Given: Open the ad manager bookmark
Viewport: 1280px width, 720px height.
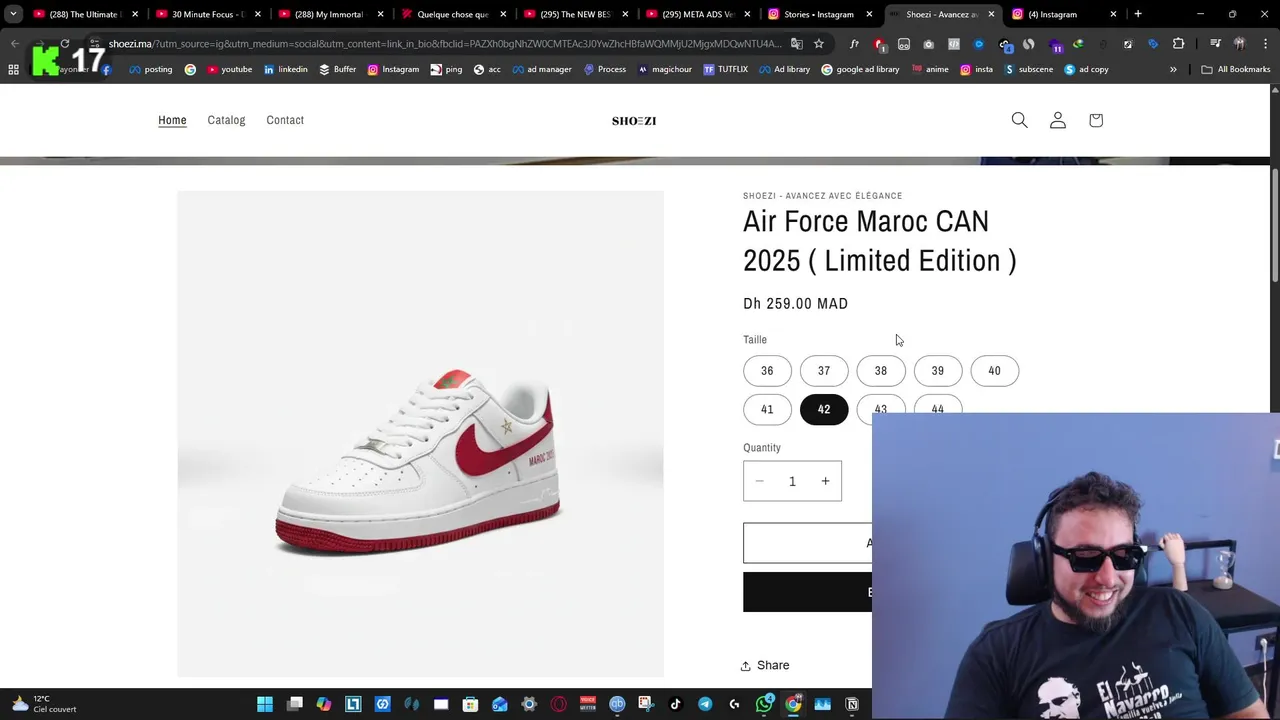Looking at the screenshot, I should (x=541, y=69).
